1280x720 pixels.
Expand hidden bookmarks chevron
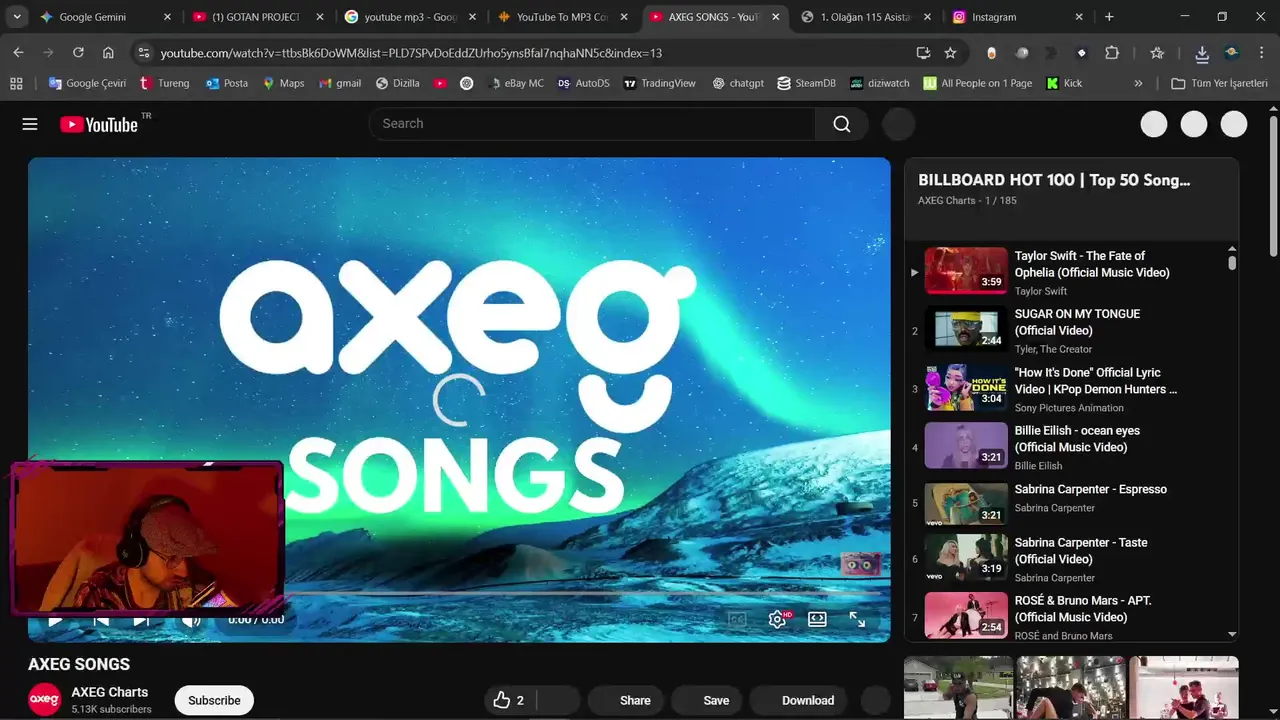tap(1138, 83)
